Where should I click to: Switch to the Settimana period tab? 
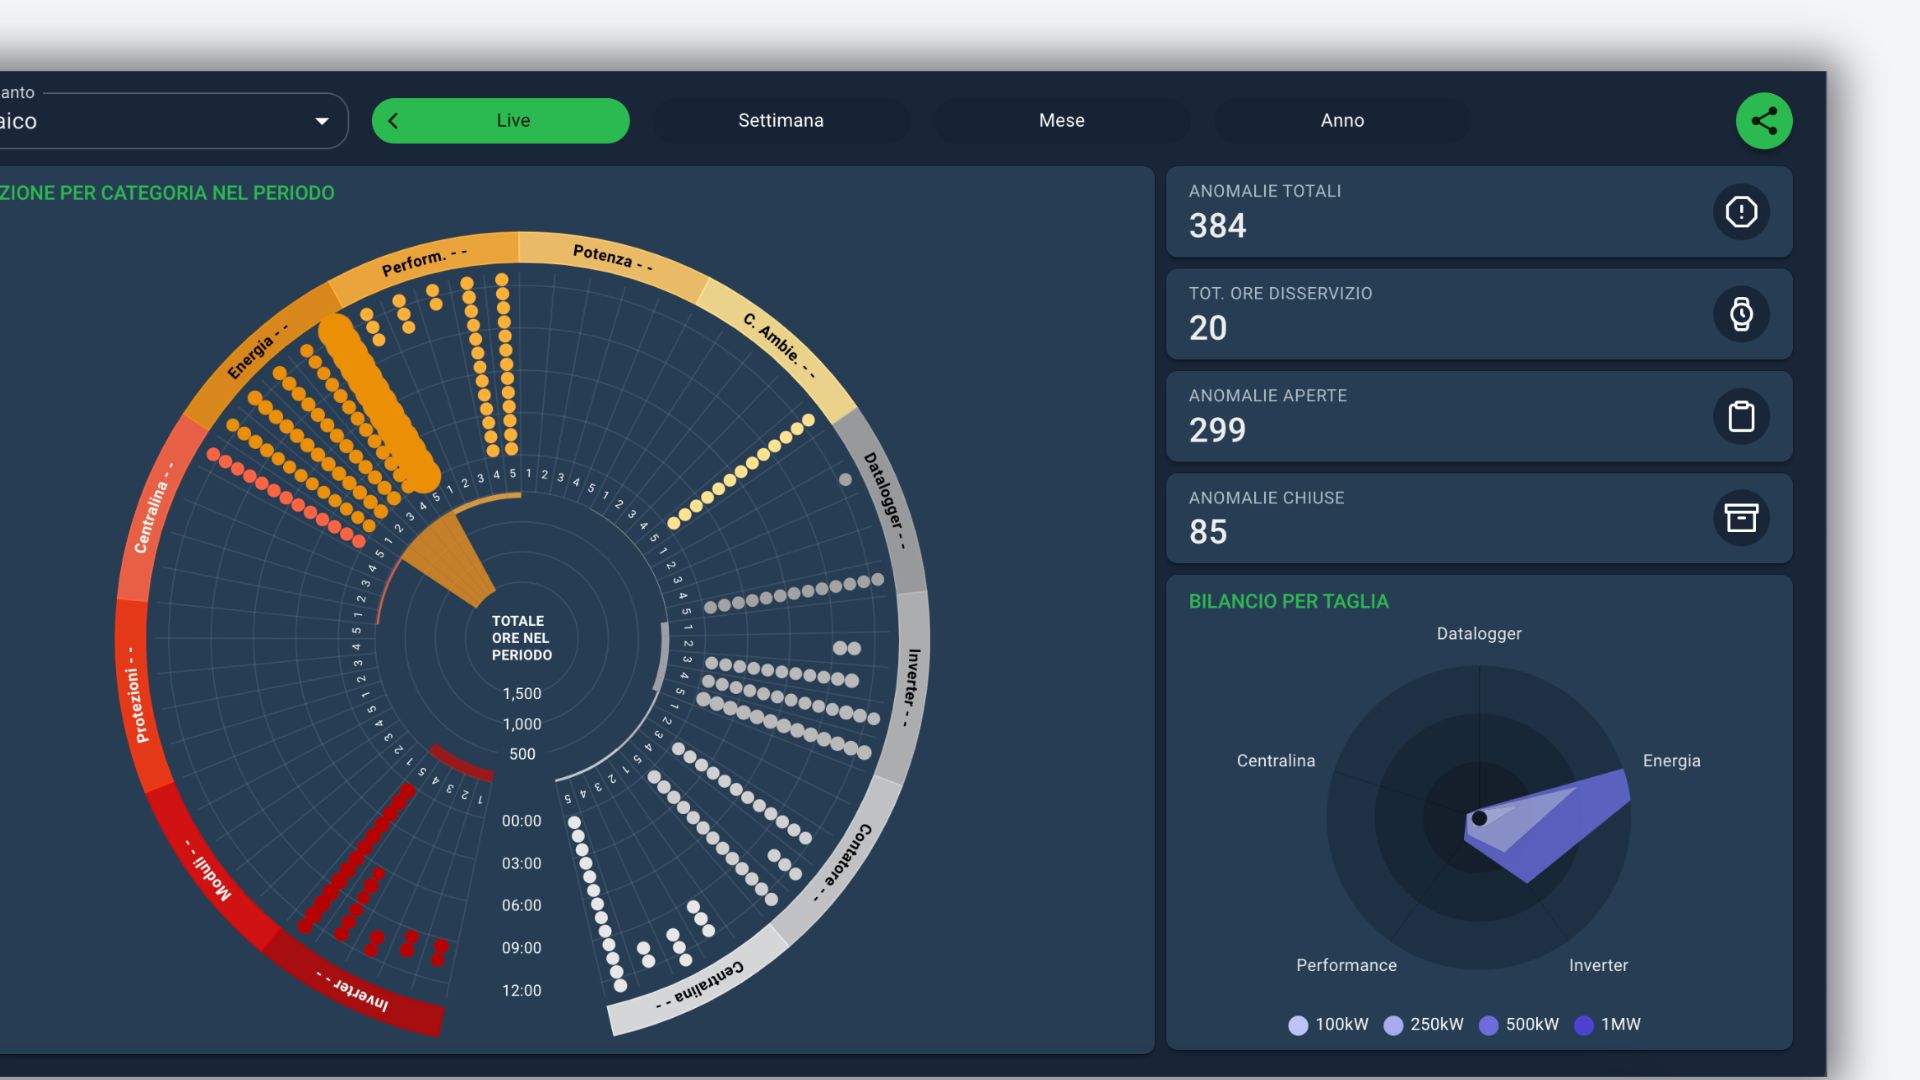pyautogui.click(x=781, y=121)
